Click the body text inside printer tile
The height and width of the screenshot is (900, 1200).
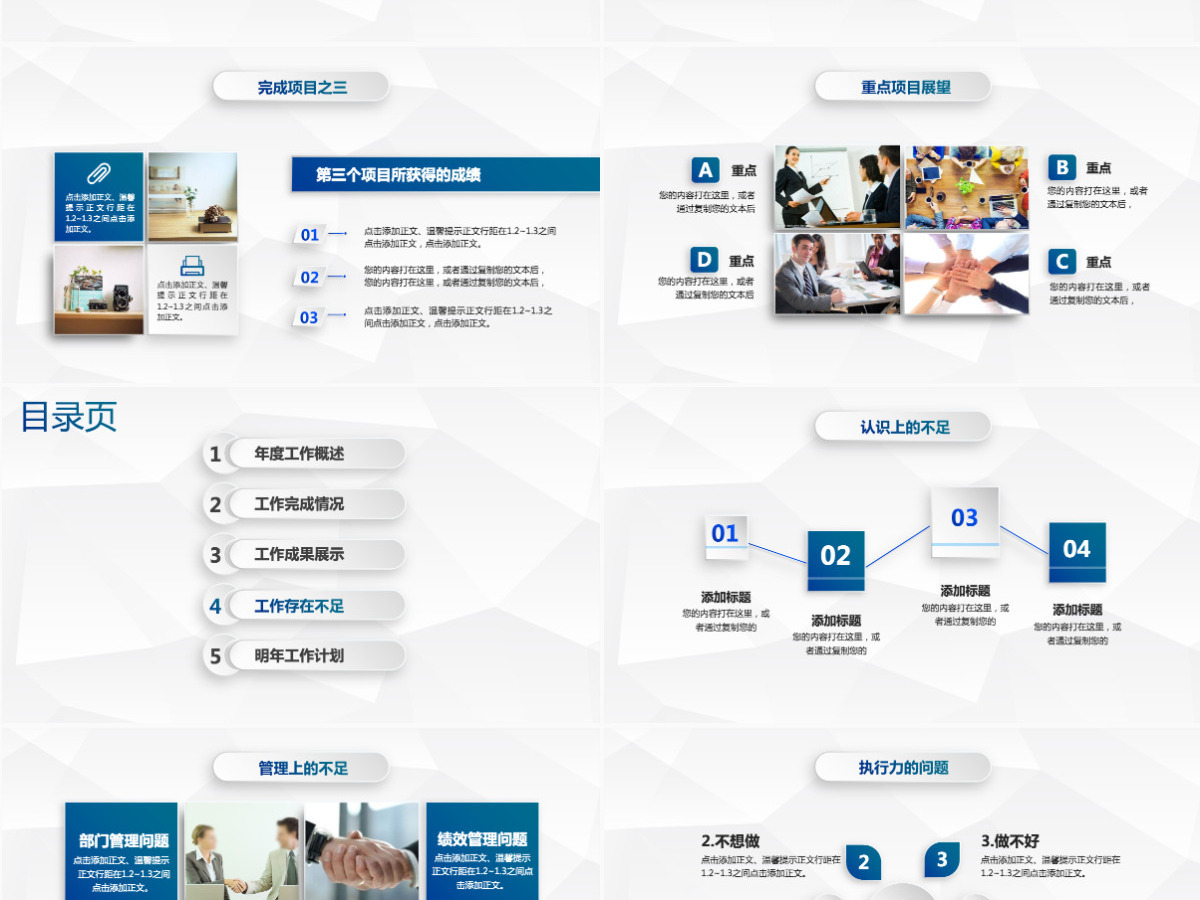[192, 301]
